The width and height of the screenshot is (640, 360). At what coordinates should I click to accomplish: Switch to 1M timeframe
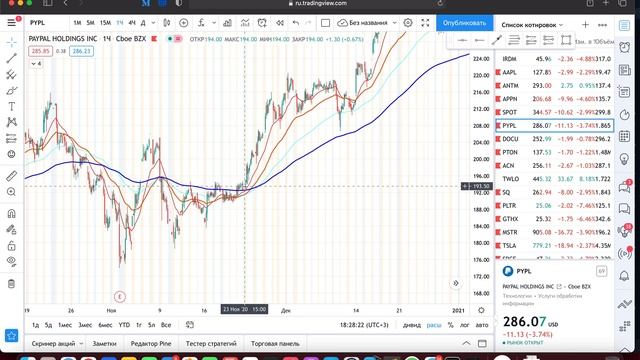(77, 23)
